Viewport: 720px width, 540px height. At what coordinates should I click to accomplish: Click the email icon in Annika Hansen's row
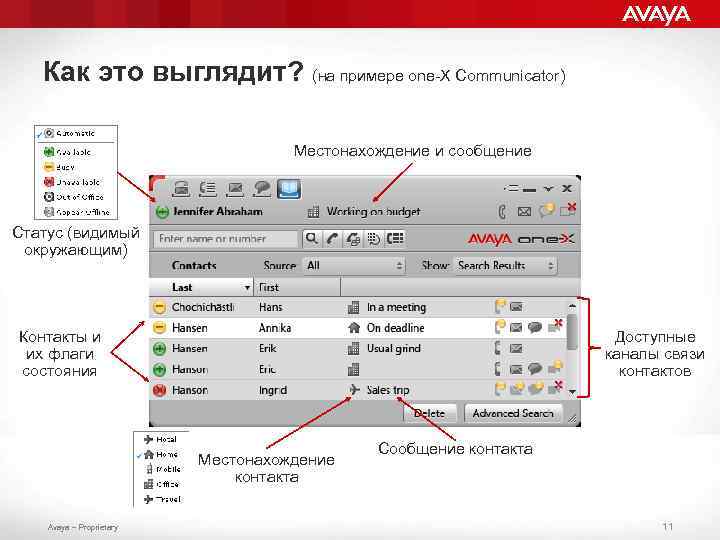[516, 328]
